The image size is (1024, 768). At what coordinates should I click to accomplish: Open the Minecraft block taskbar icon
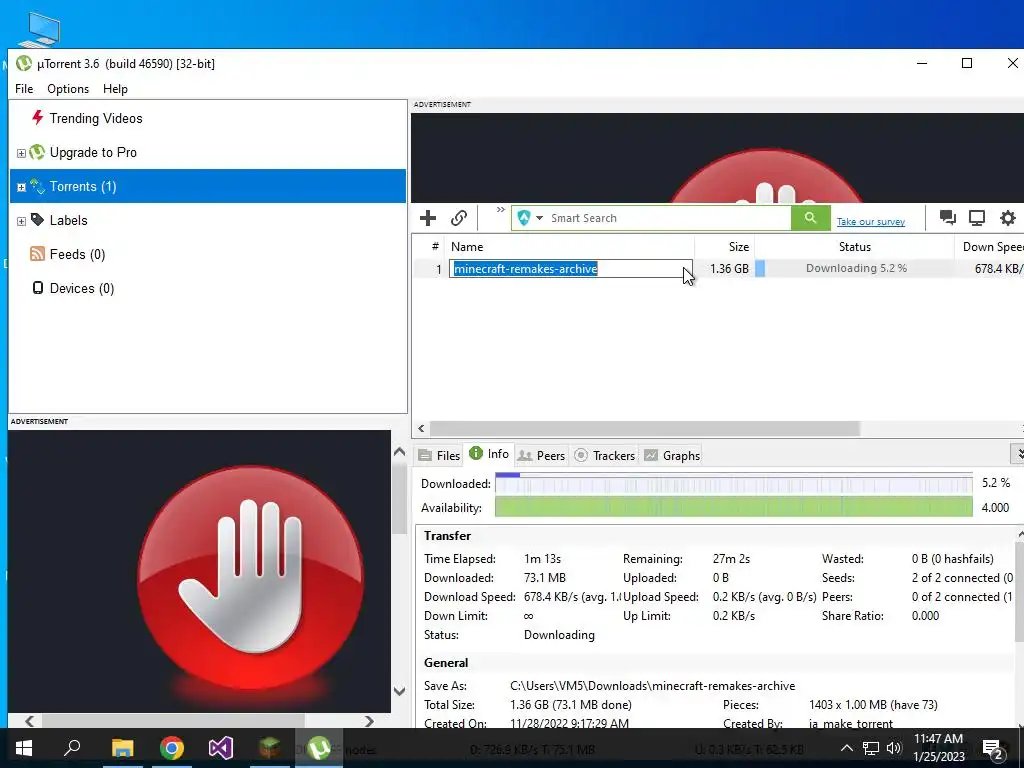point(270,748)
